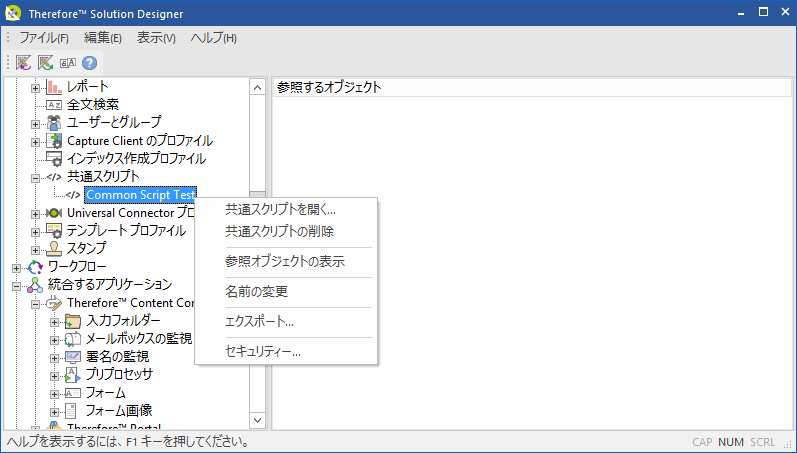Click the NUM status bar indicator
This screenshot has height=453, width=797.
731,442
